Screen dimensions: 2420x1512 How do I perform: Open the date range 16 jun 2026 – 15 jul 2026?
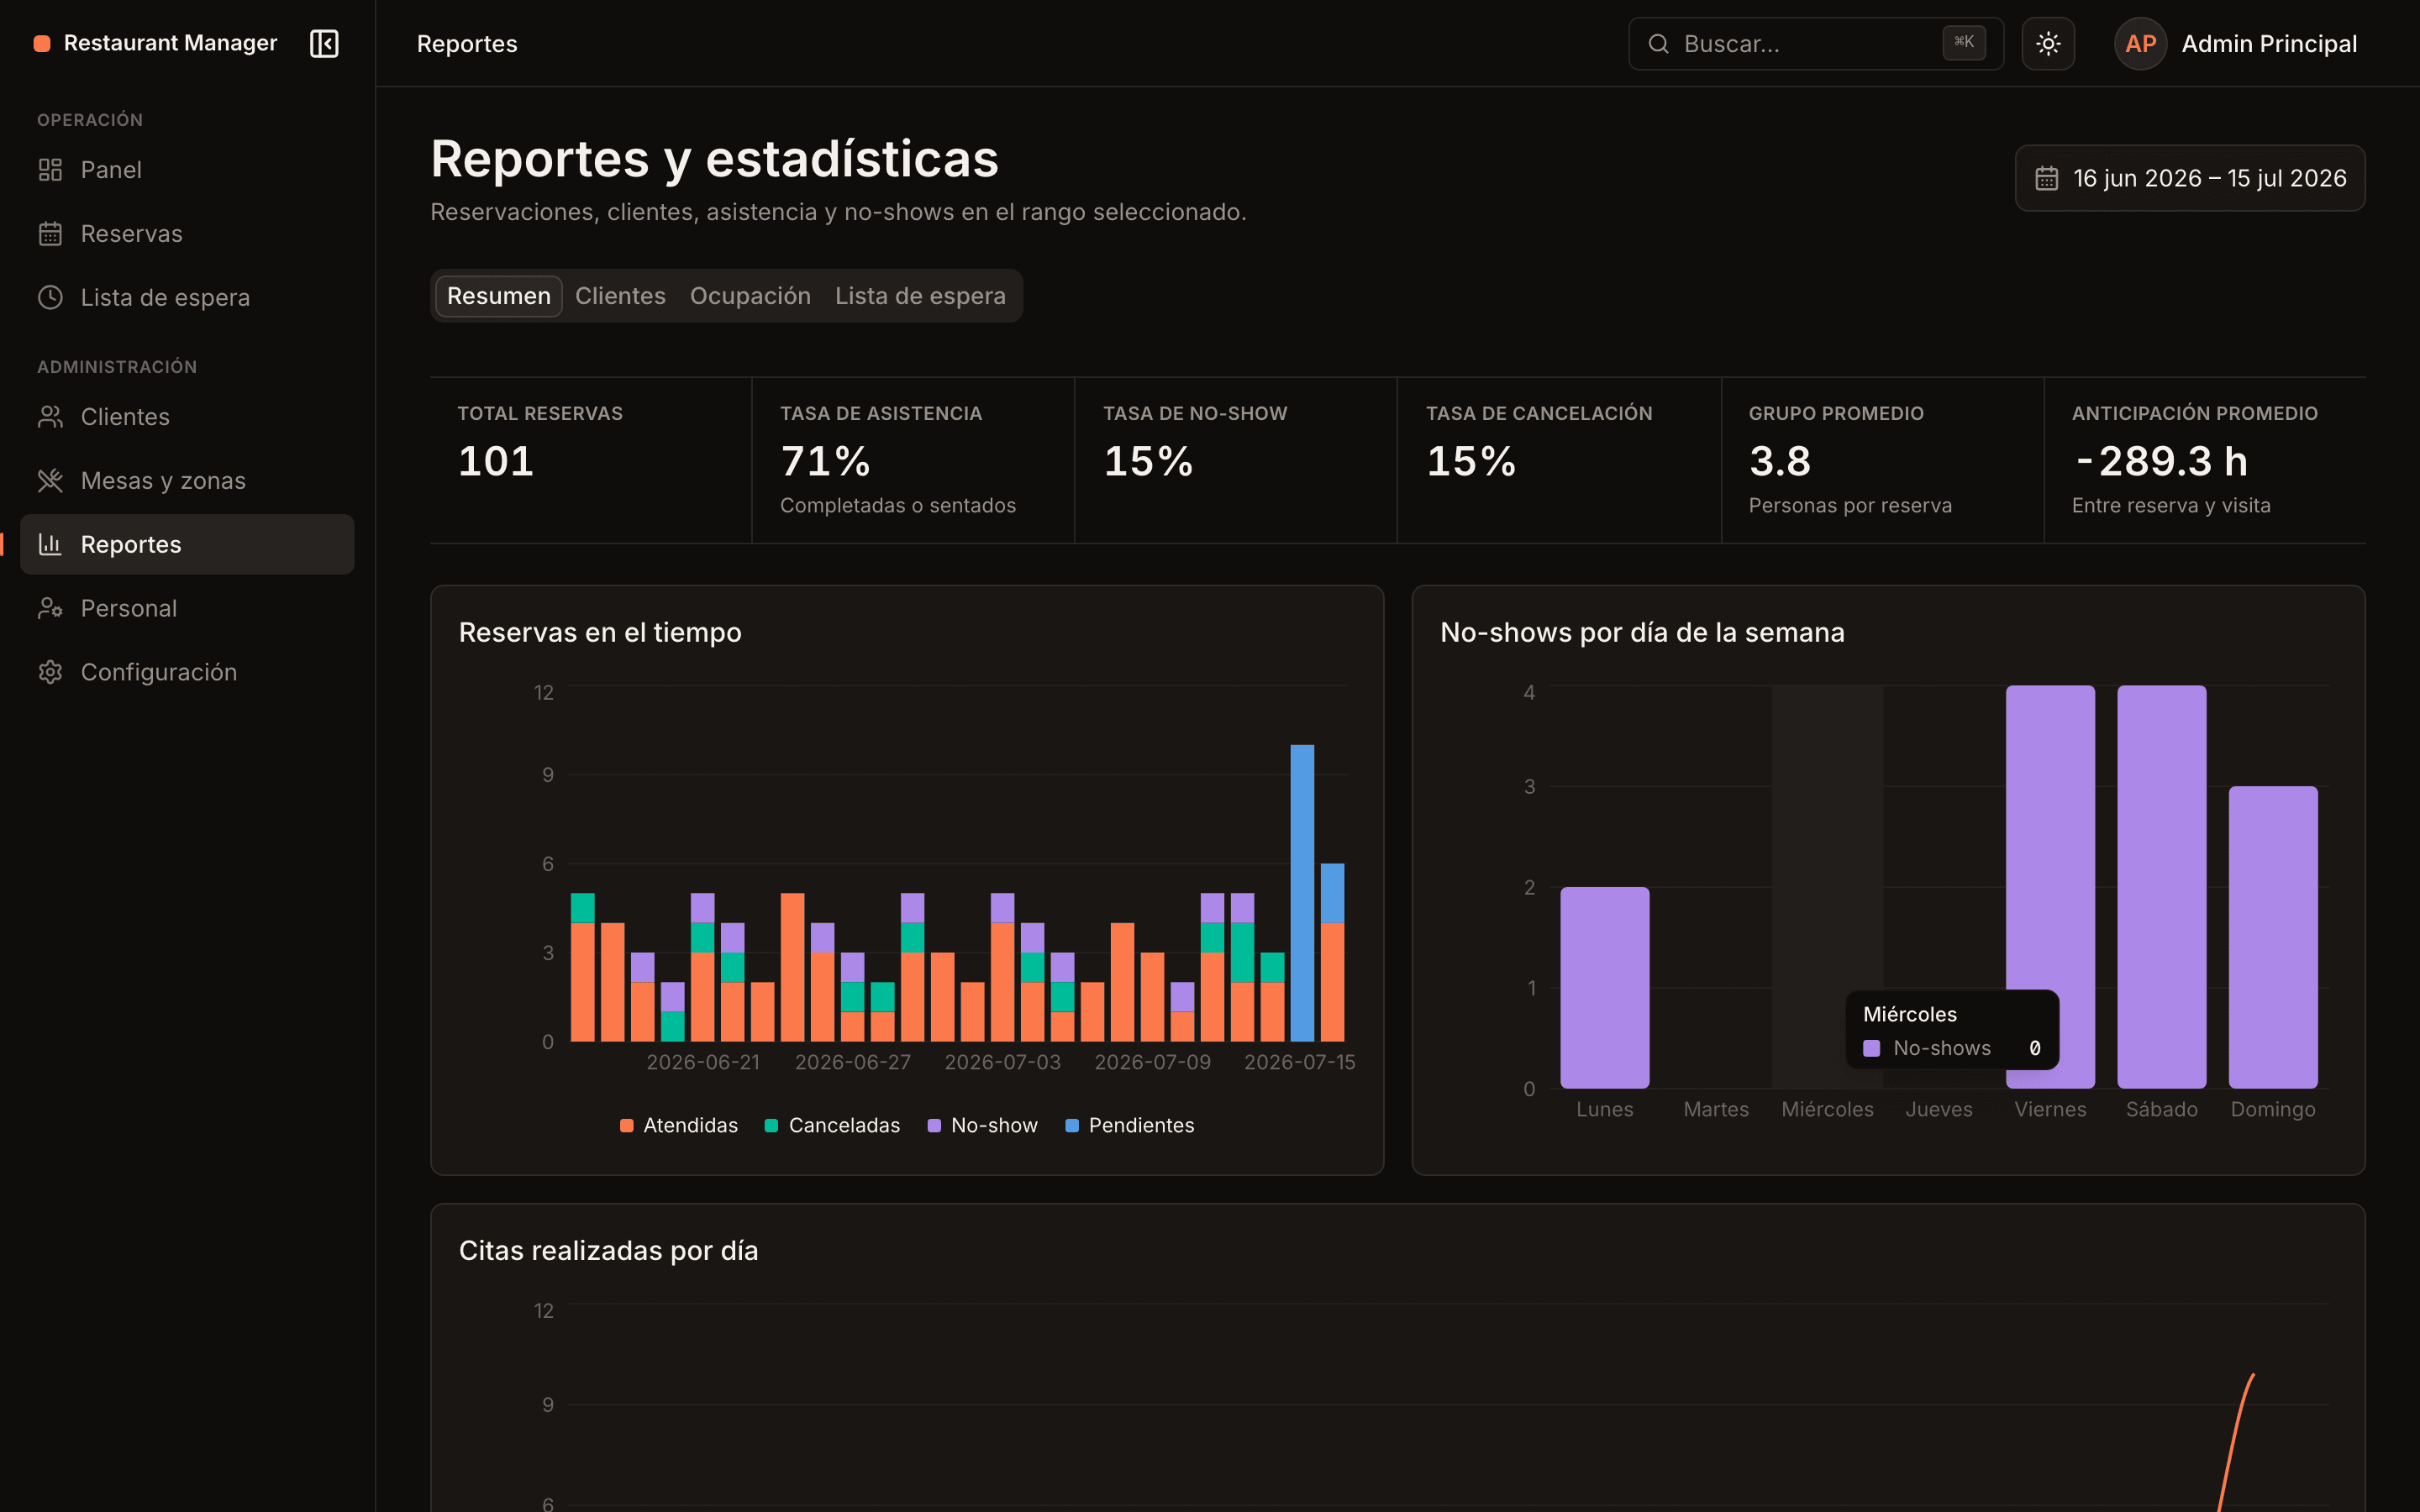tap(2189, 178)
